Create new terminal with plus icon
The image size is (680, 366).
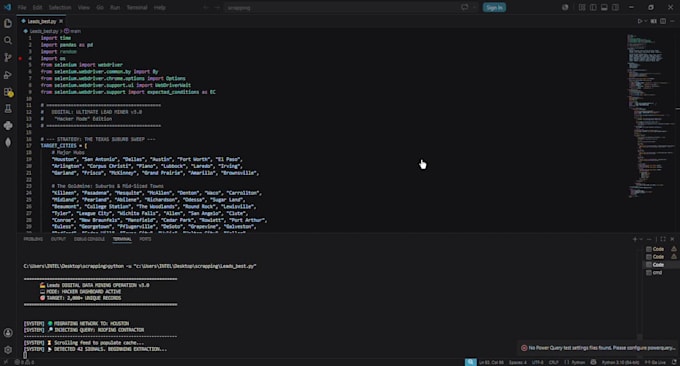[635, 239]
